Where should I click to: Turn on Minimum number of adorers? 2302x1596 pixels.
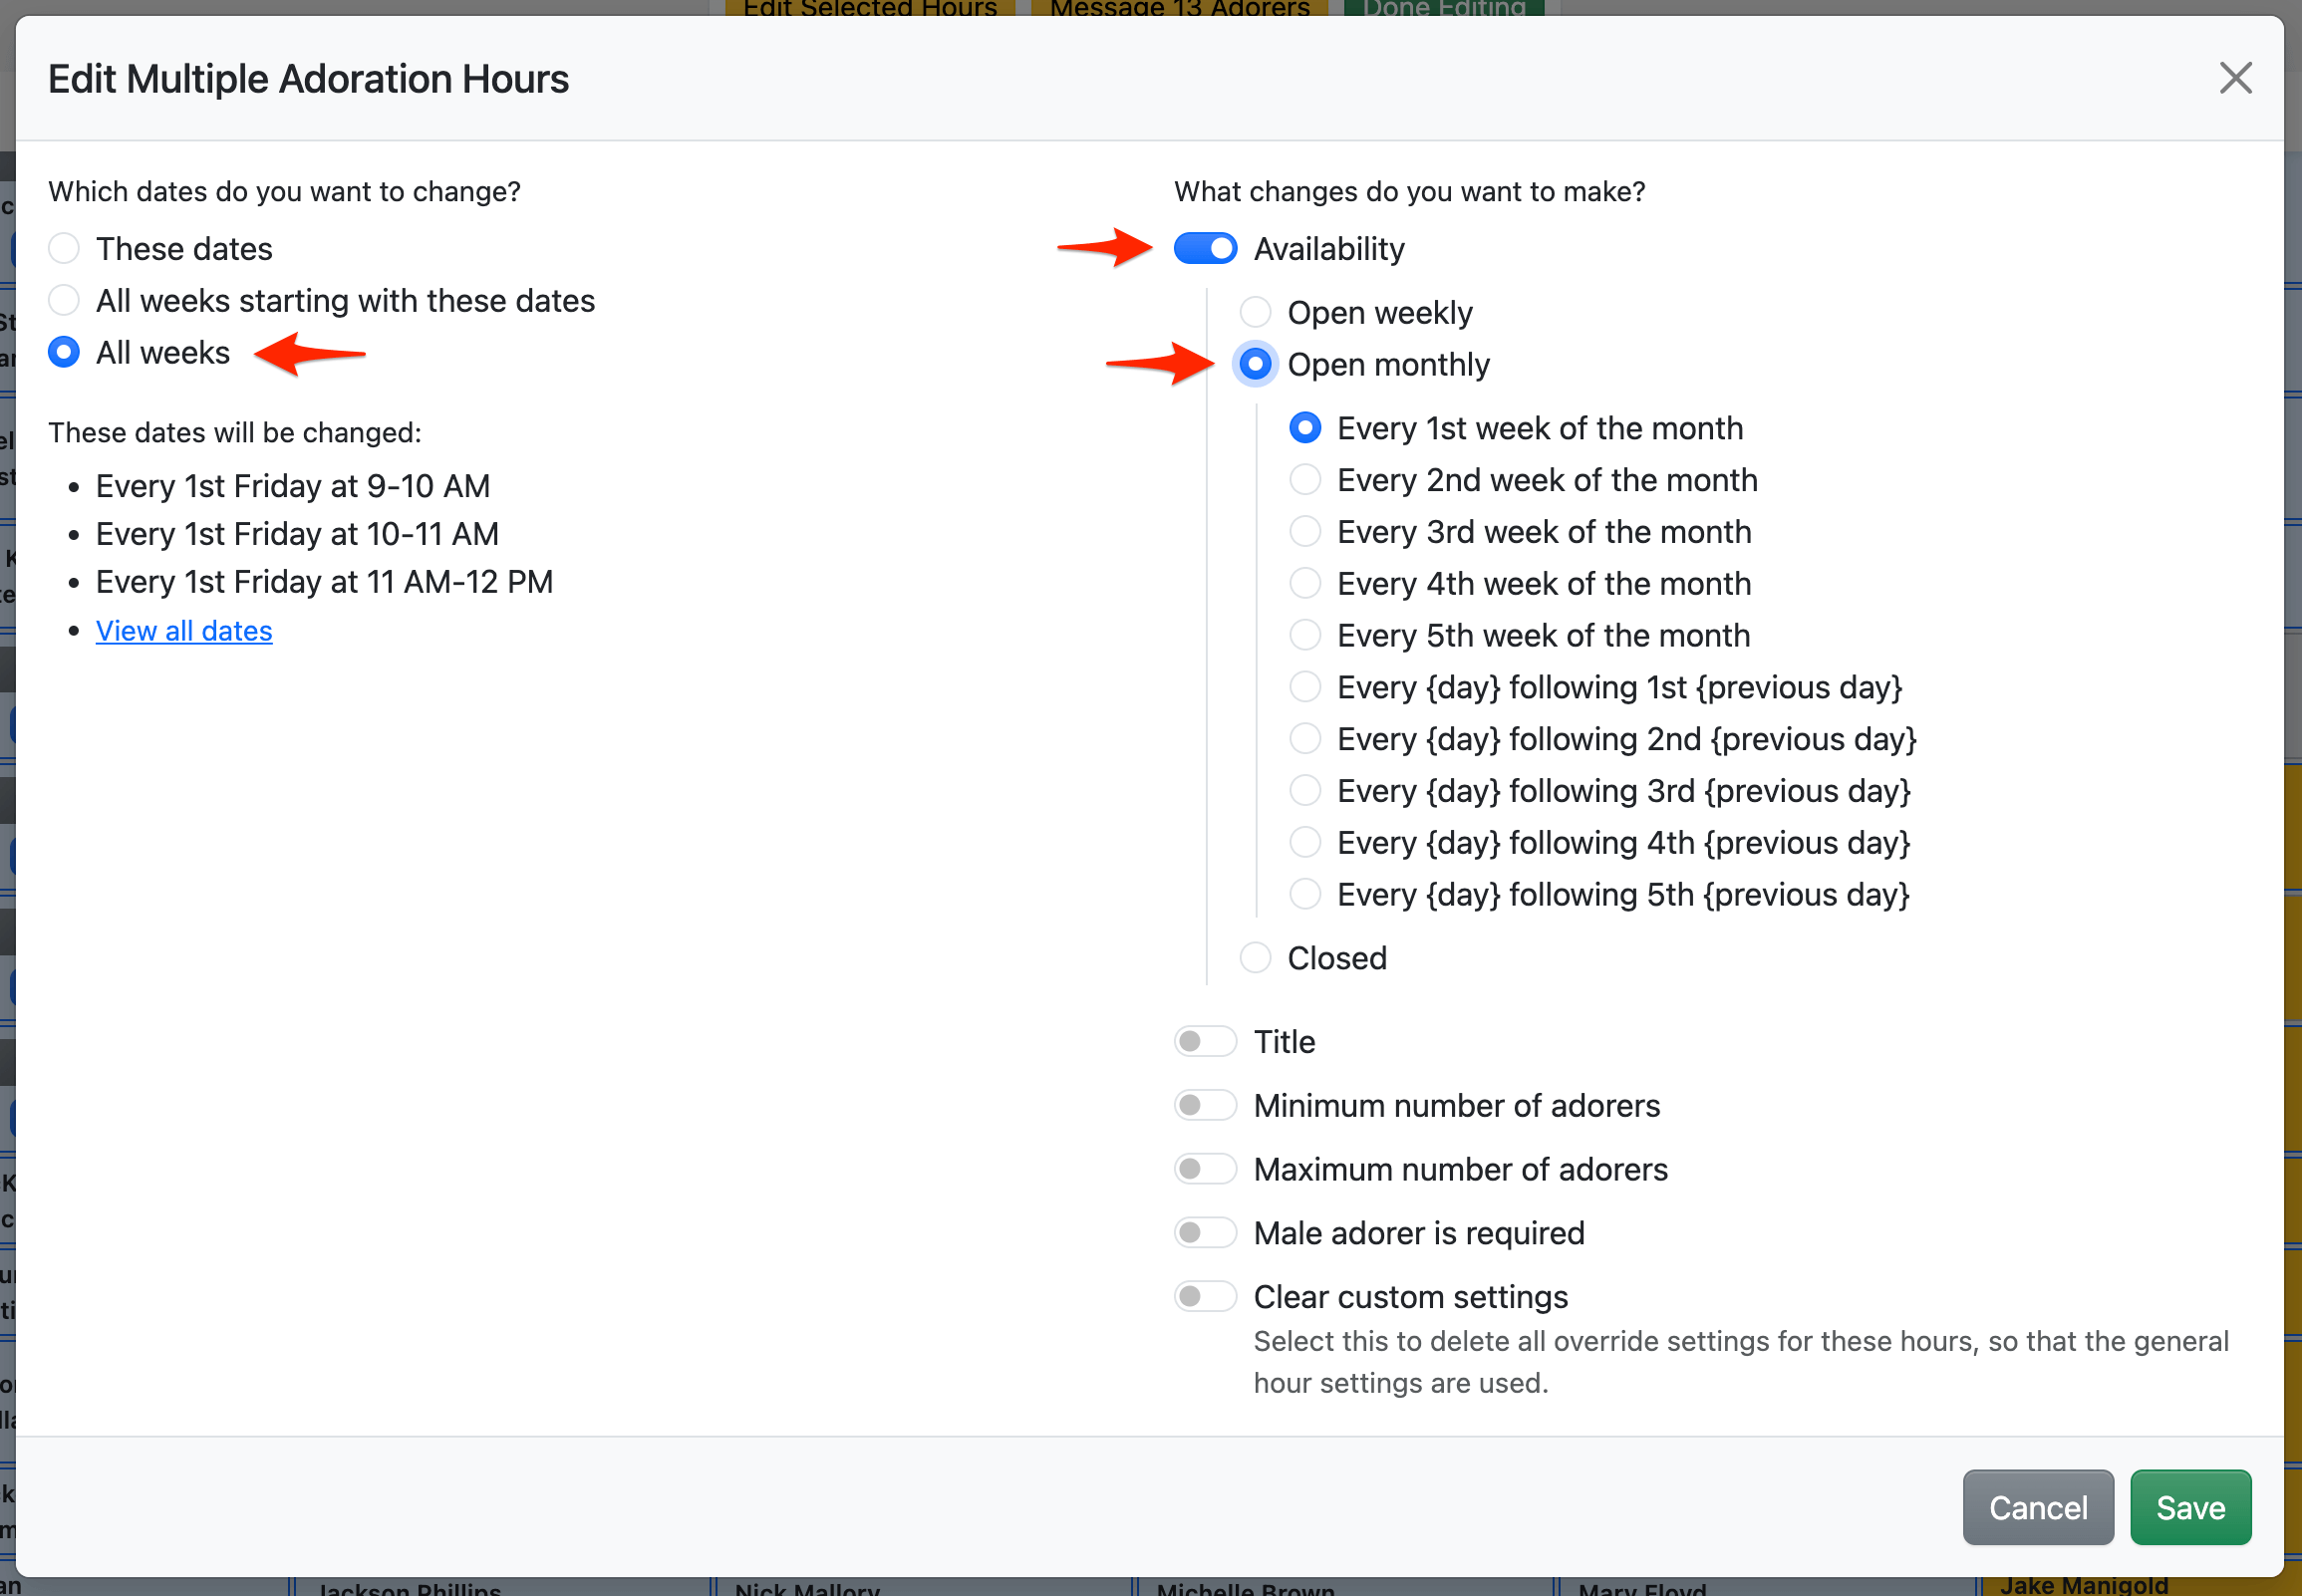click(1204, 1105)
